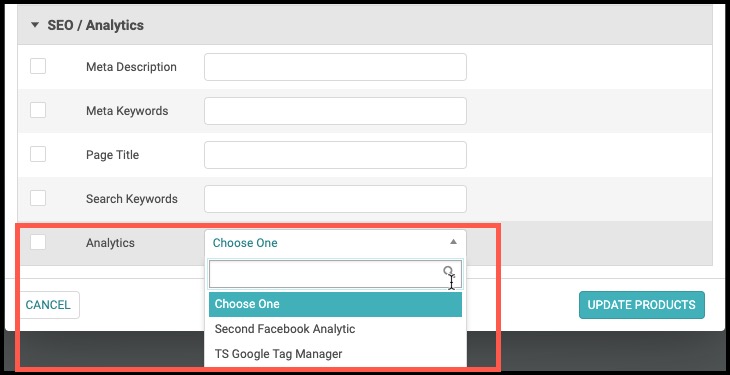The height and width of the screenshot is (375, 730).
Task: Select Second Facebook Analytic option
Action: (335, 329)
